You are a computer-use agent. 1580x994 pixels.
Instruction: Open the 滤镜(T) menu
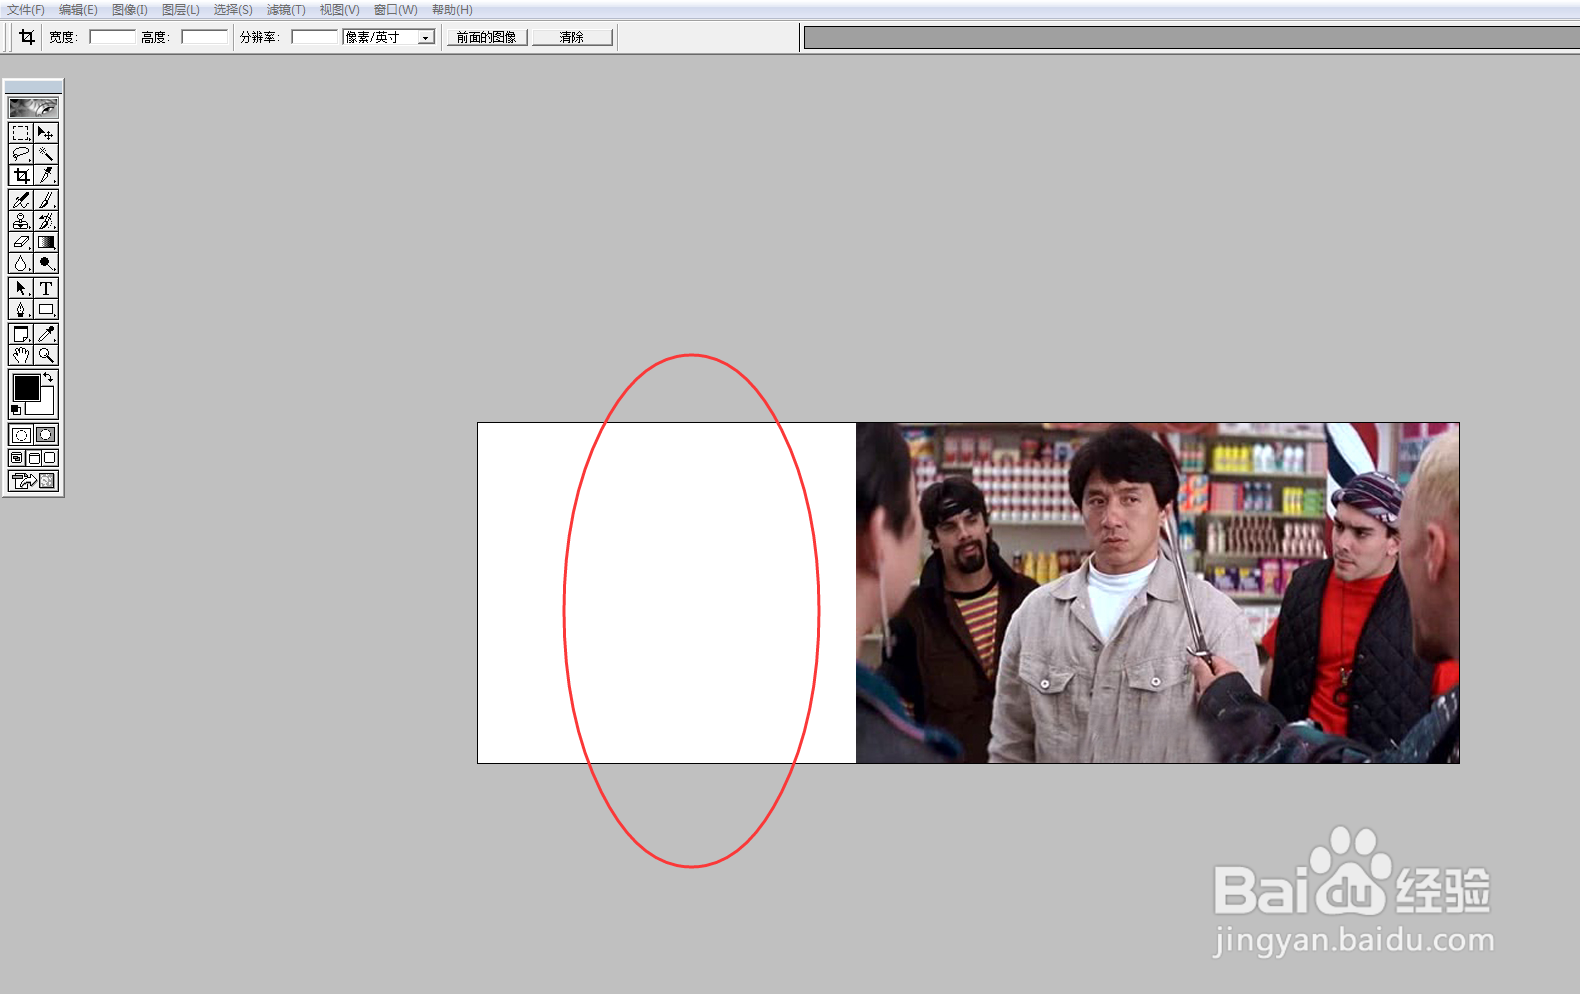(x=286, y=10)
